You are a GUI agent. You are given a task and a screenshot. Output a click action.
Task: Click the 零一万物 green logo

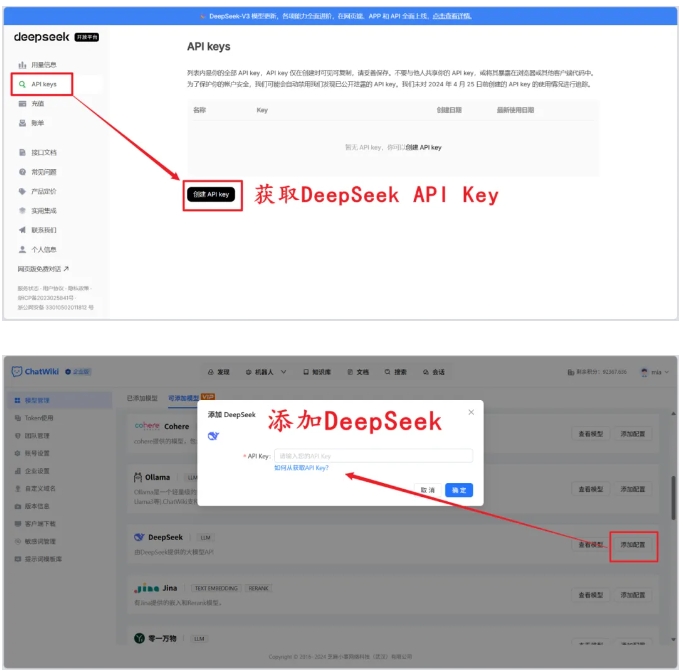(x=139, y=638)
